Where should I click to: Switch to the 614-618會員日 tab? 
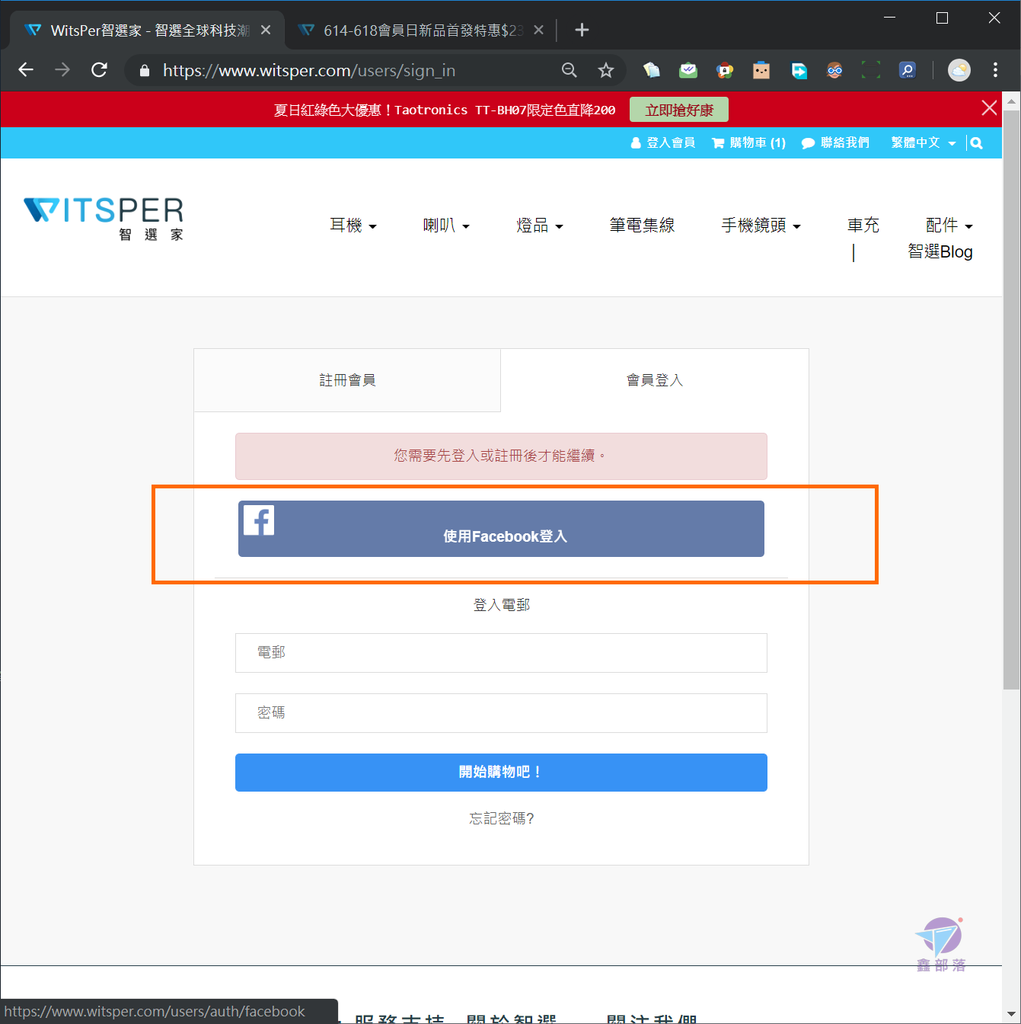(416, 30)
